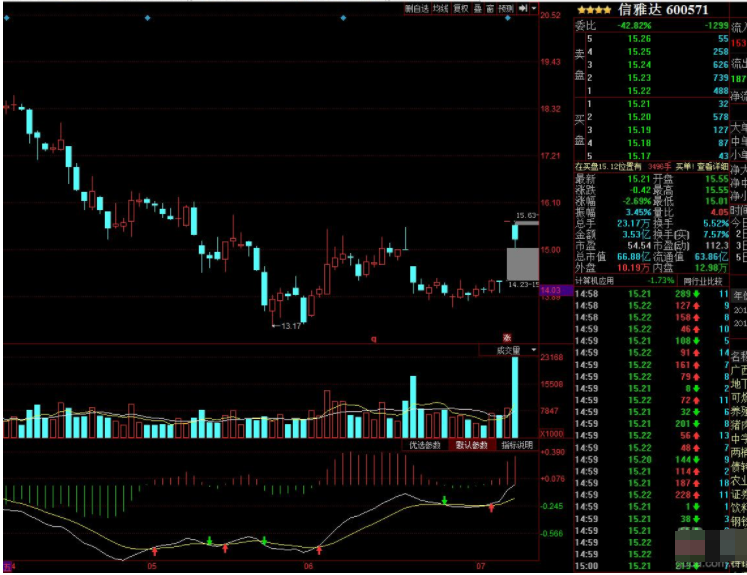Screen dimensions: 747x575
Task: Click the blue diamond marker above latest candle
Action: click(x=507, y=18)
